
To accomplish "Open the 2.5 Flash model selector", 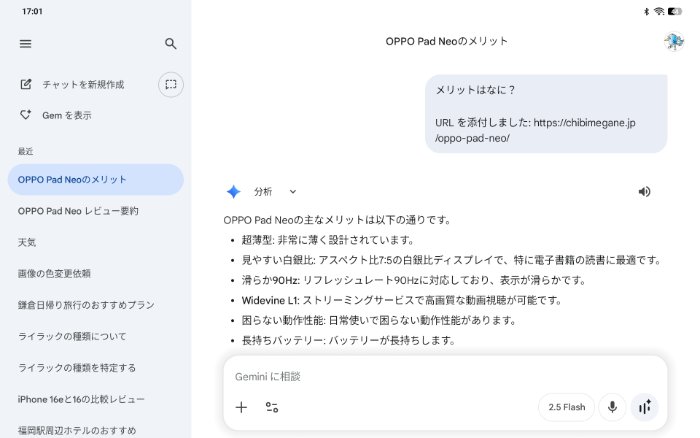I will [567, 407].
